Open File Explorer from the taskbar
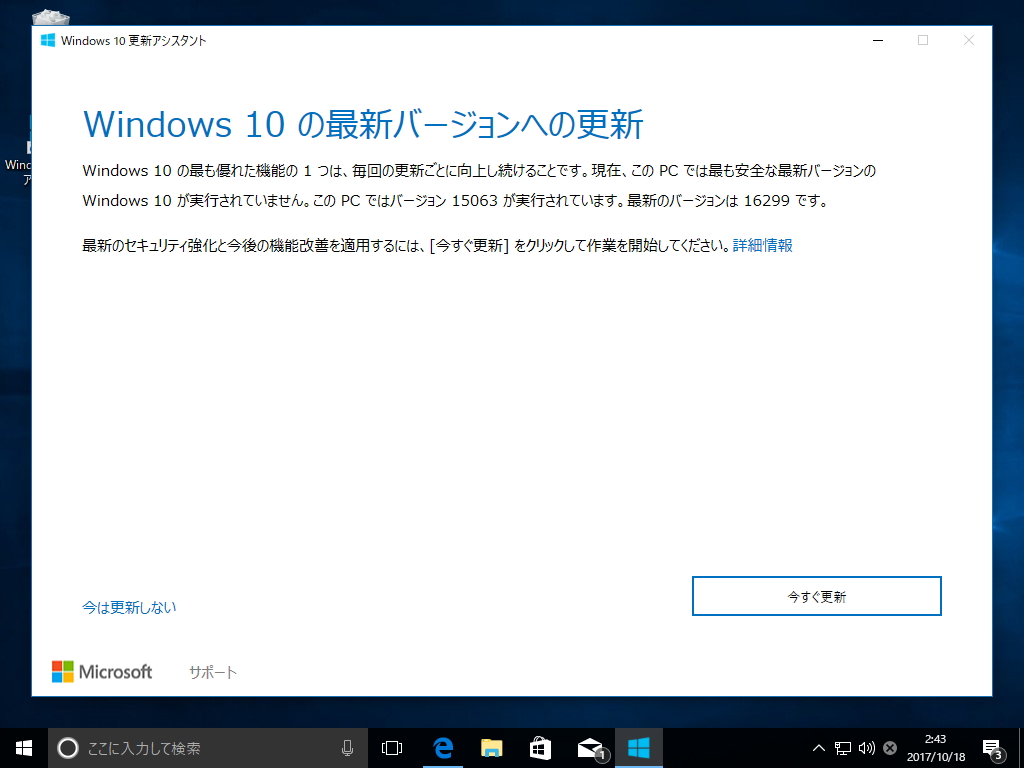The height and width of the screenshot is (768, 1024). pyautogui.click(x=490, y=747)
